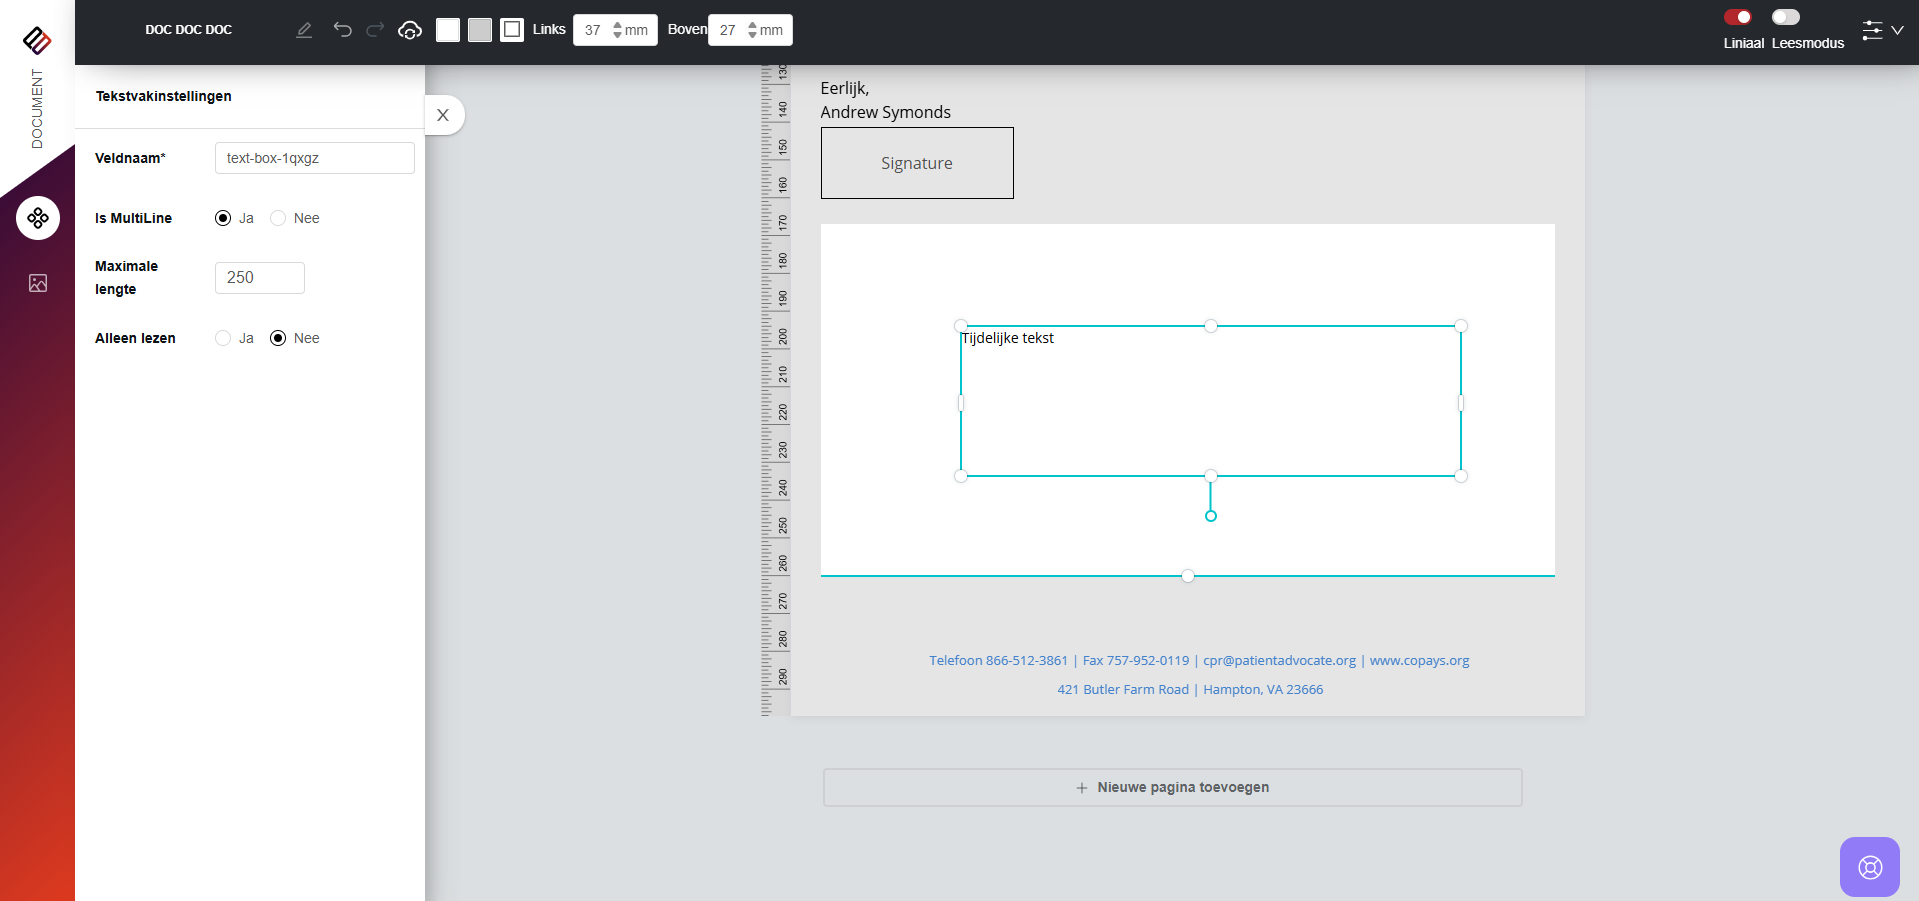
Task: Select the solid white color swatch
Action: [448, 30]
